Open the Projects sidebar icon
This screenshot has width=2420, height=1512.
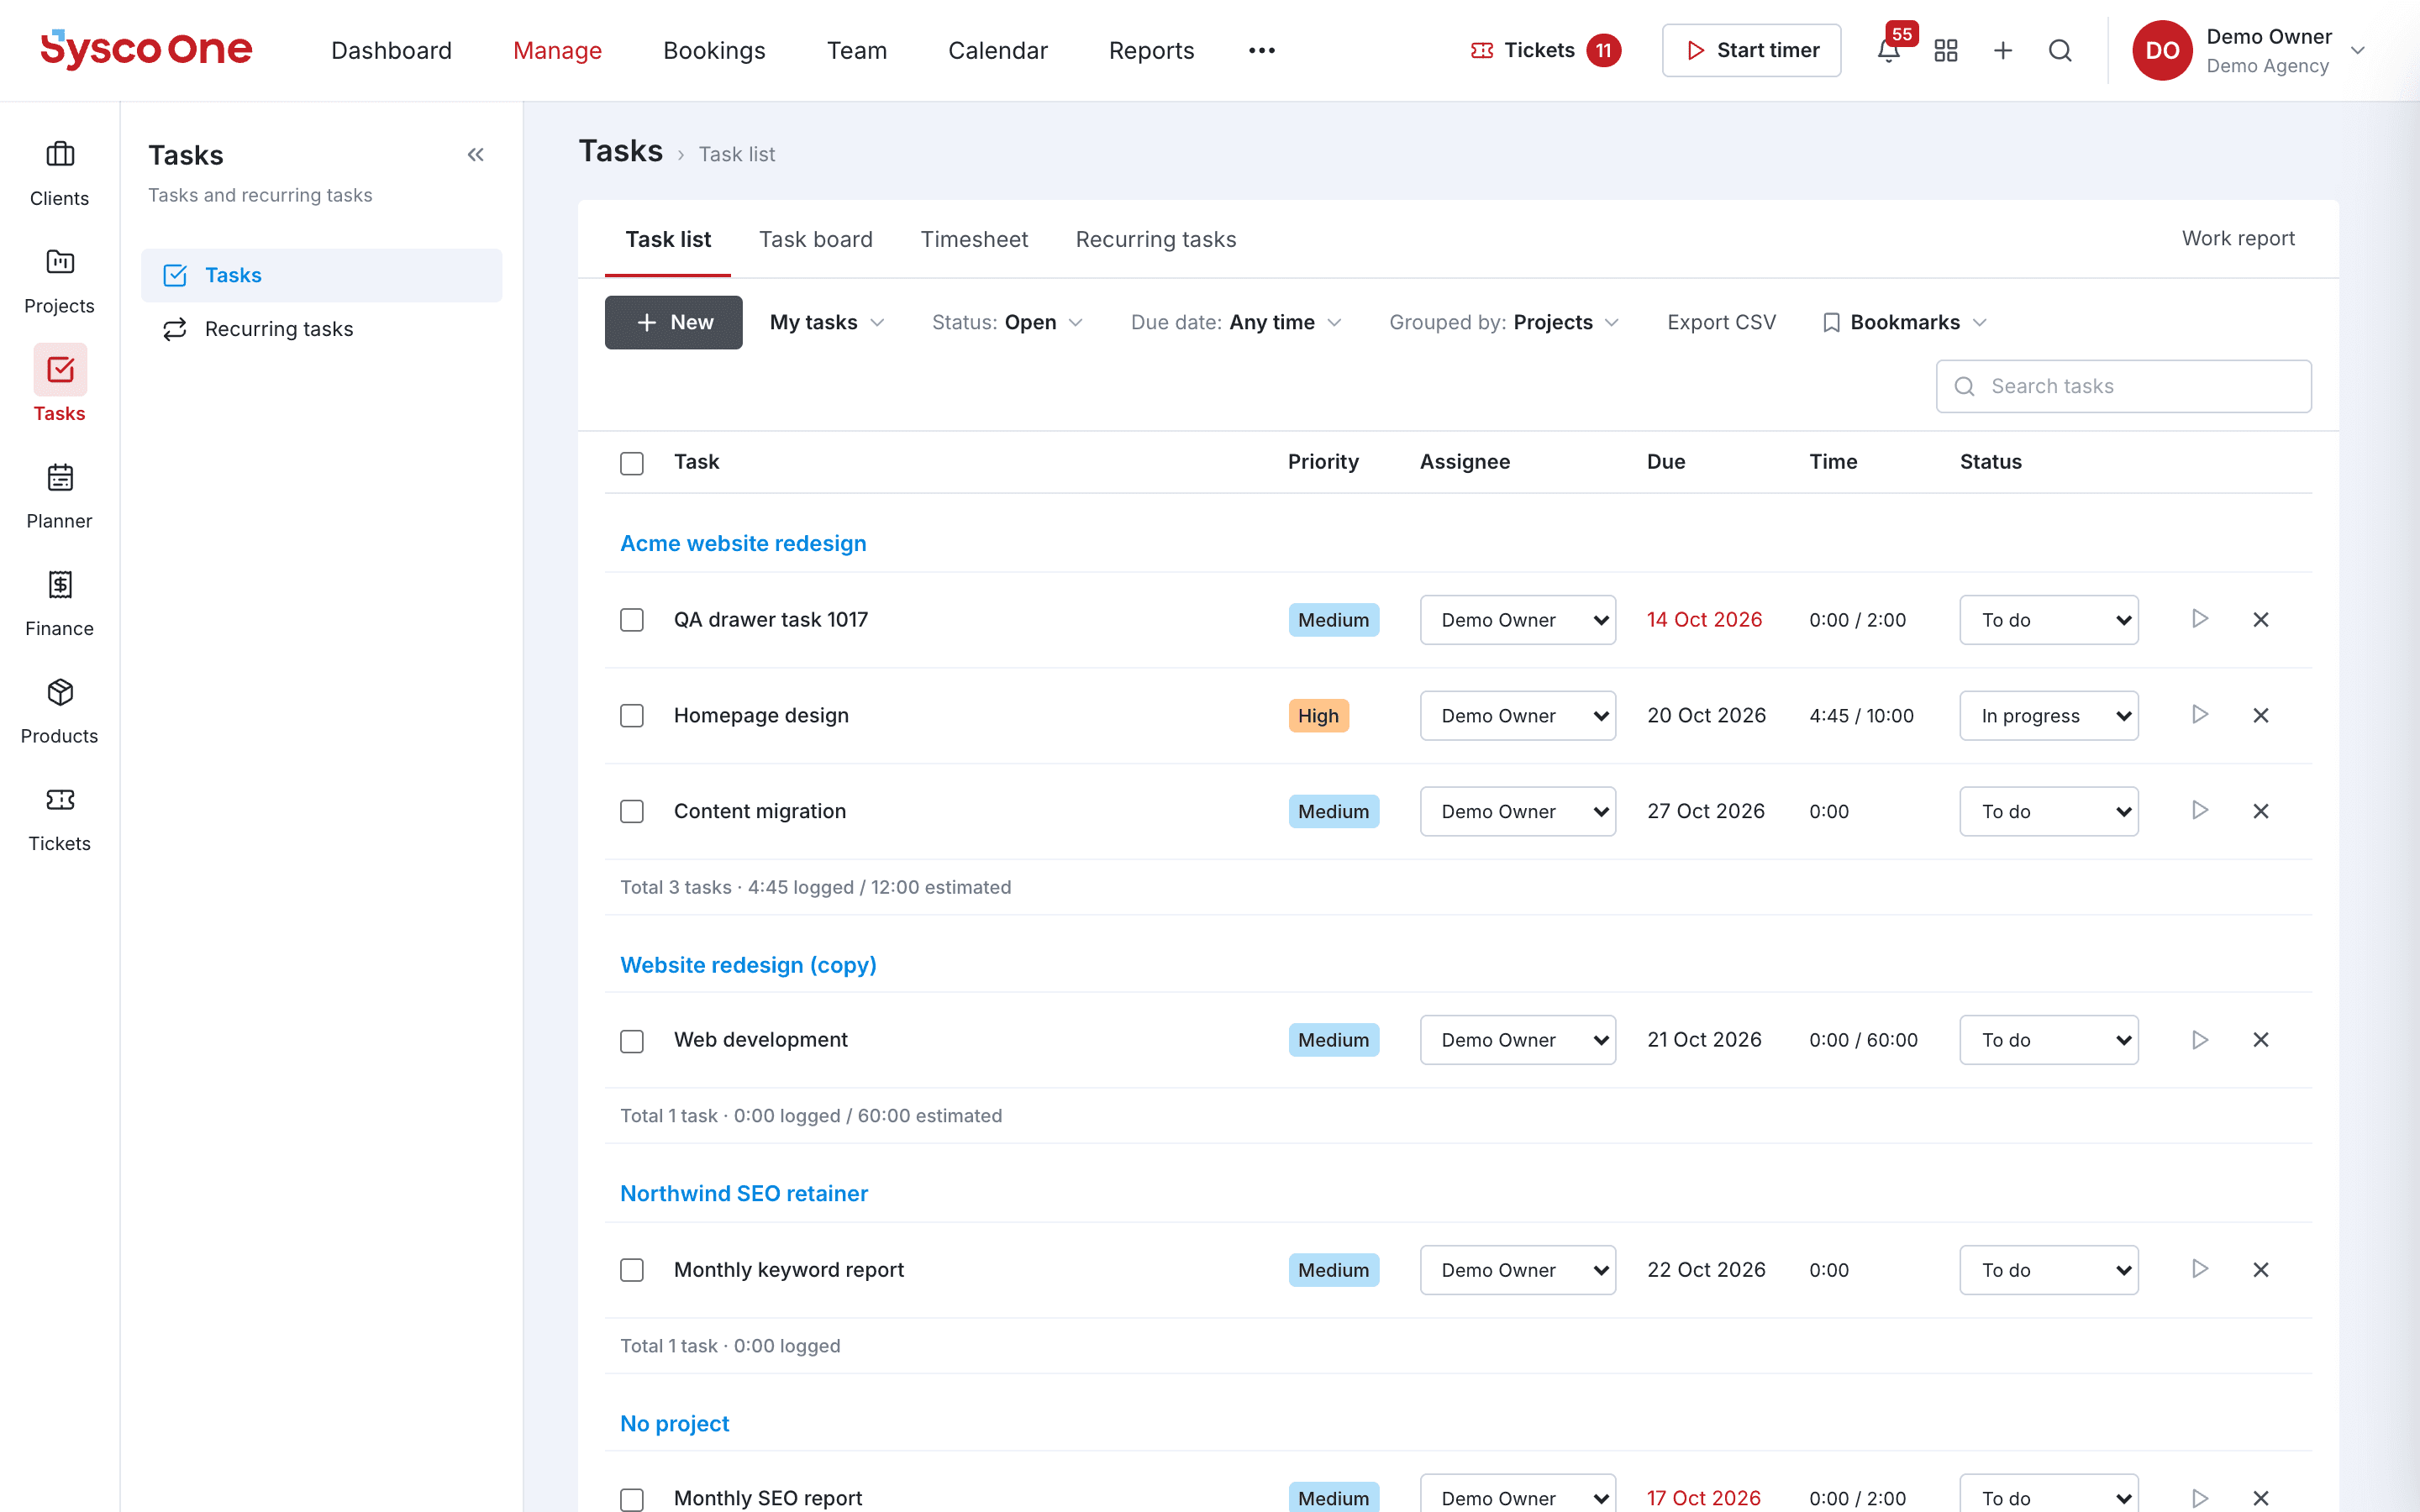(x=59, y=282)
